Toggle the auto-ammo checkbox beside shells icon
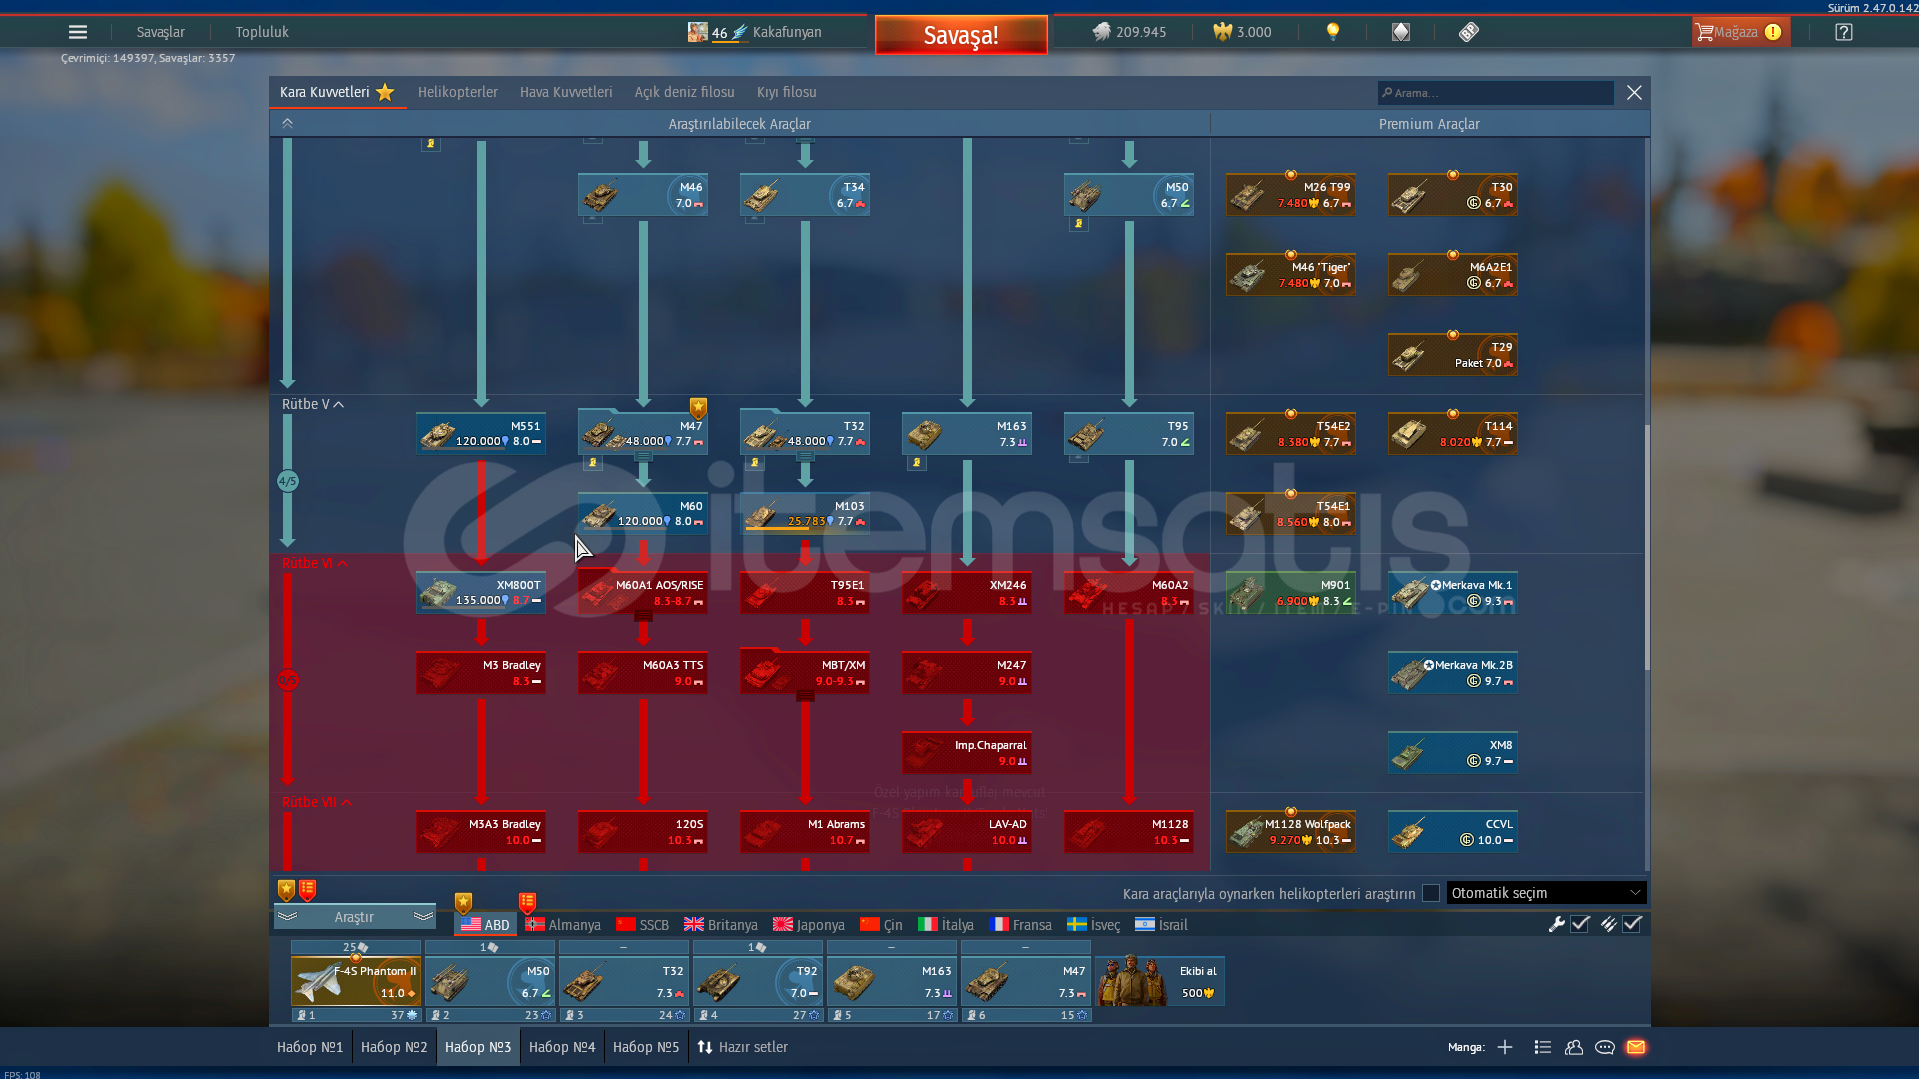Viewport: 1919px width, 1079px height. (1632, 924)
